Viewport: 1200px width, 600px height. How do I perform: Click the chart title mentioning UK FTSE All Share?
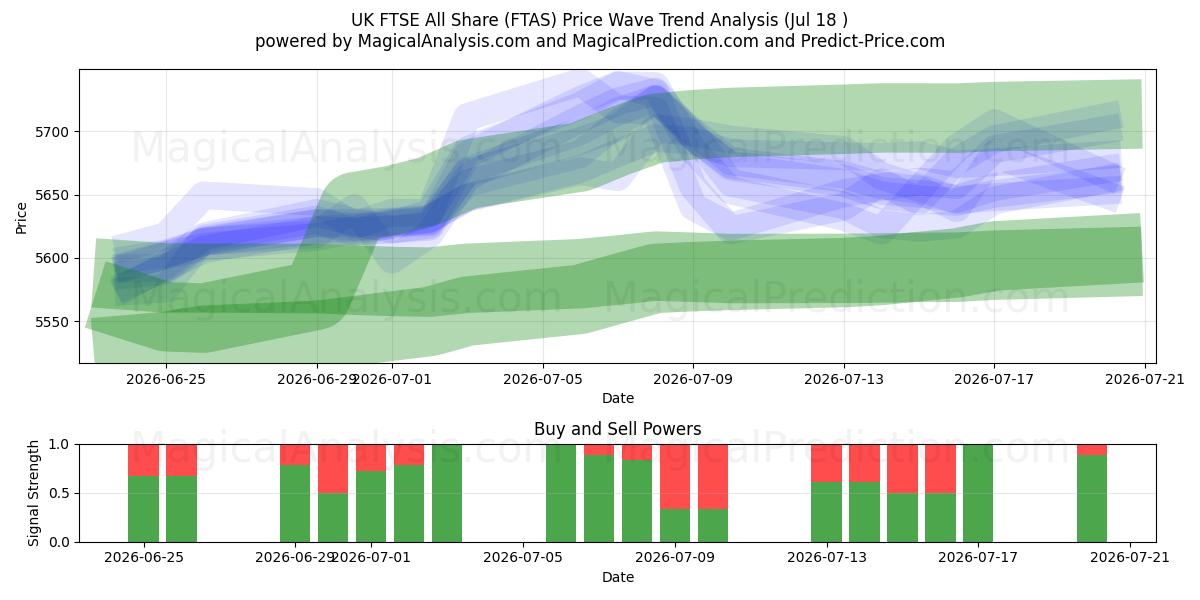[x=600, y=19]
